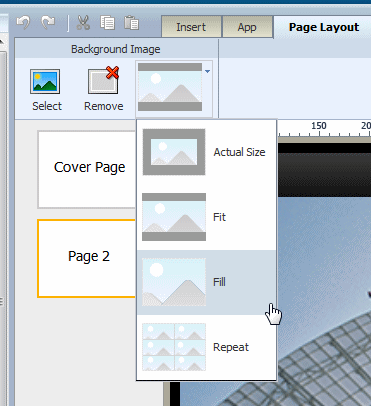
Task: Choose Fill background option
Action: point(207,282)
